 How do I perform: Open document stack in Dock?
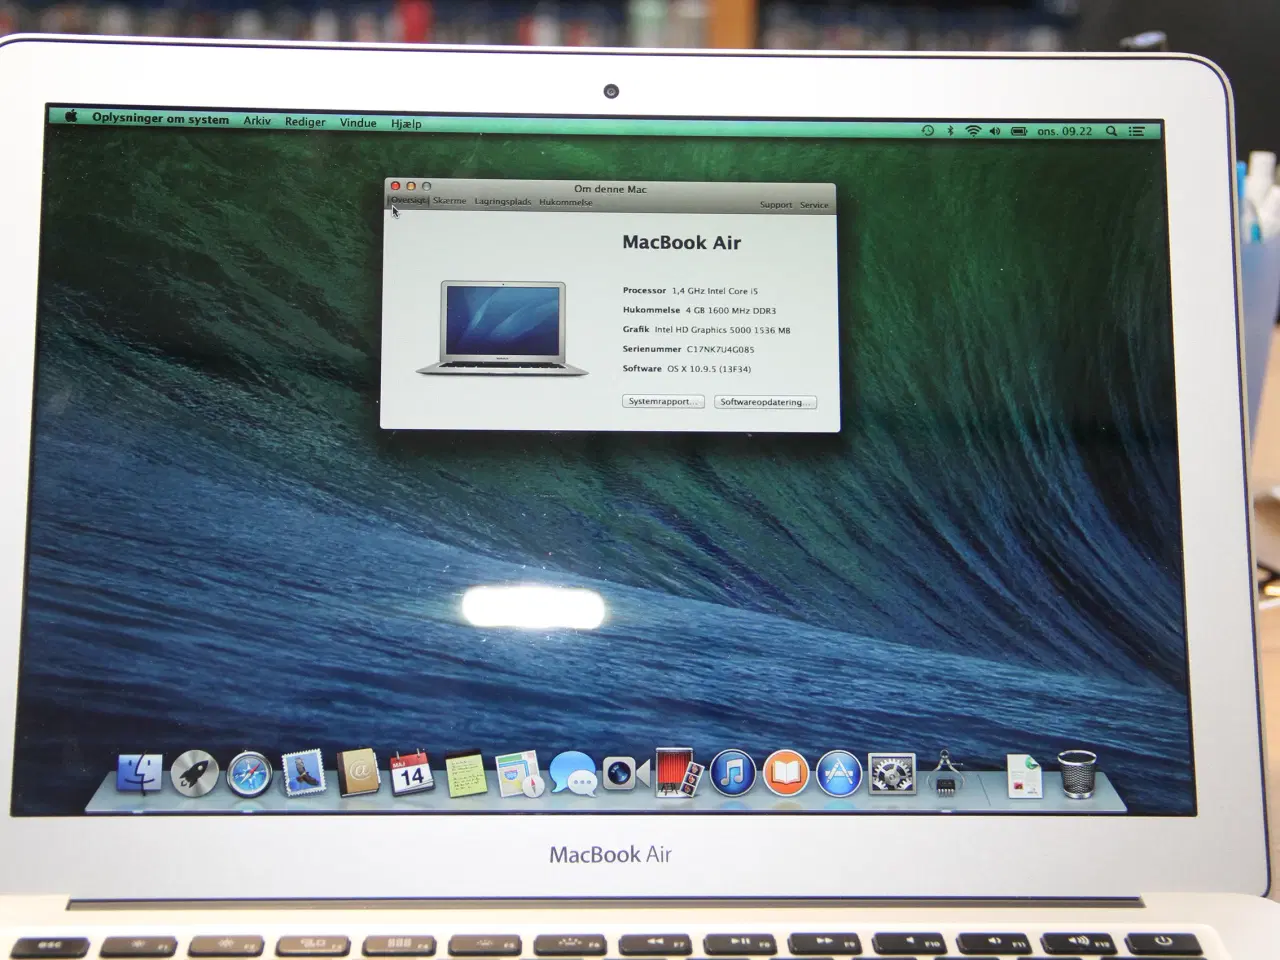click(x=1023, y=776)
